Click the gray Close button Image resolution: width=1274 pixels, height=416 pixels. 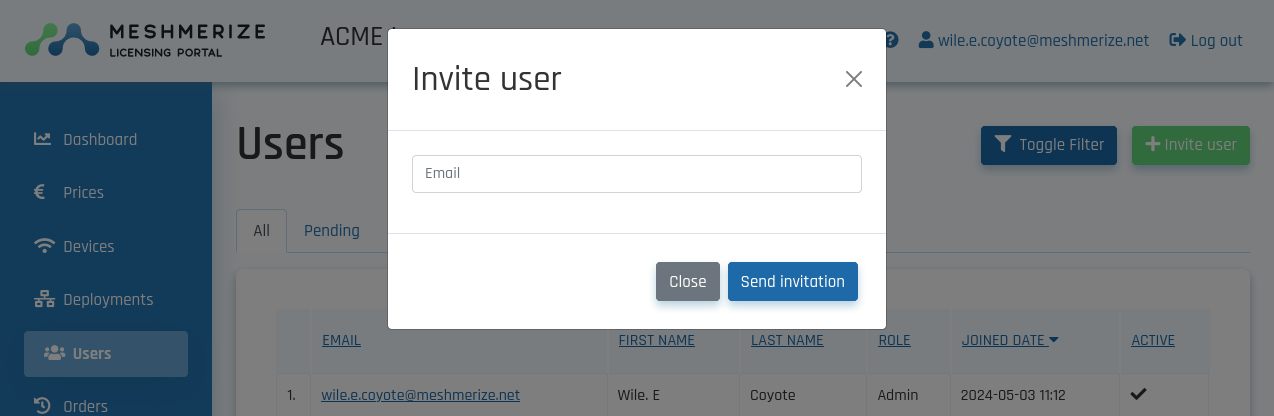(687, 282)
